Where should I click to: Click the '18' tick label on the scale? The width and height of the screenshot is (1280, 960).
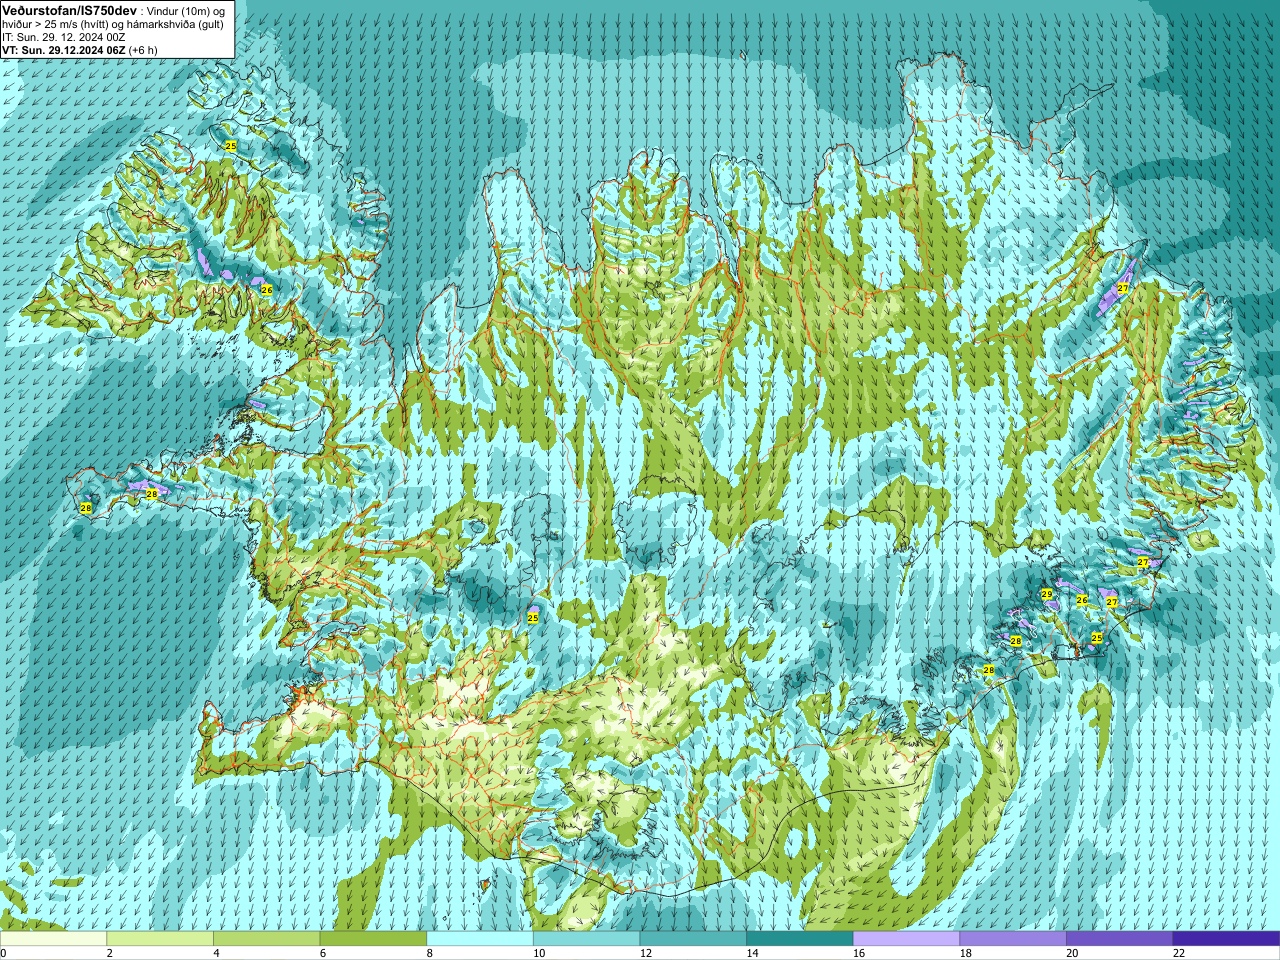pos(966,953)
